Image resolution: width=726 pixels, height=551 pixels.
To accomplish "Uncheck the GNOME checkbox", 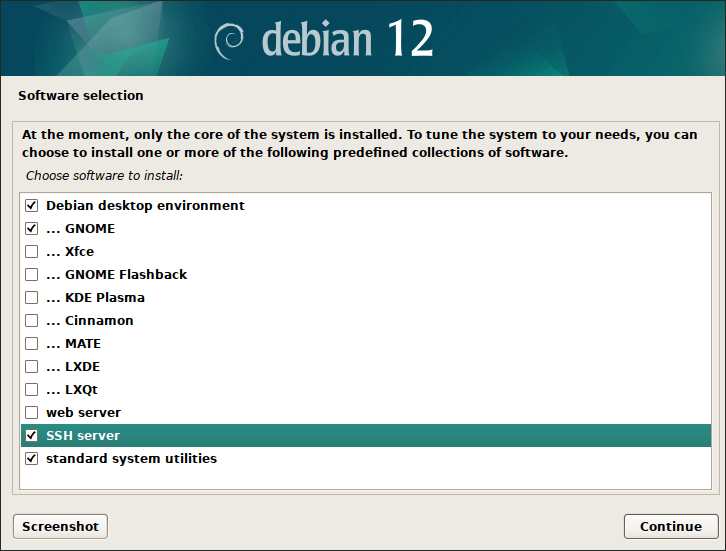I will pyautogui.click(x=31, y=228).
